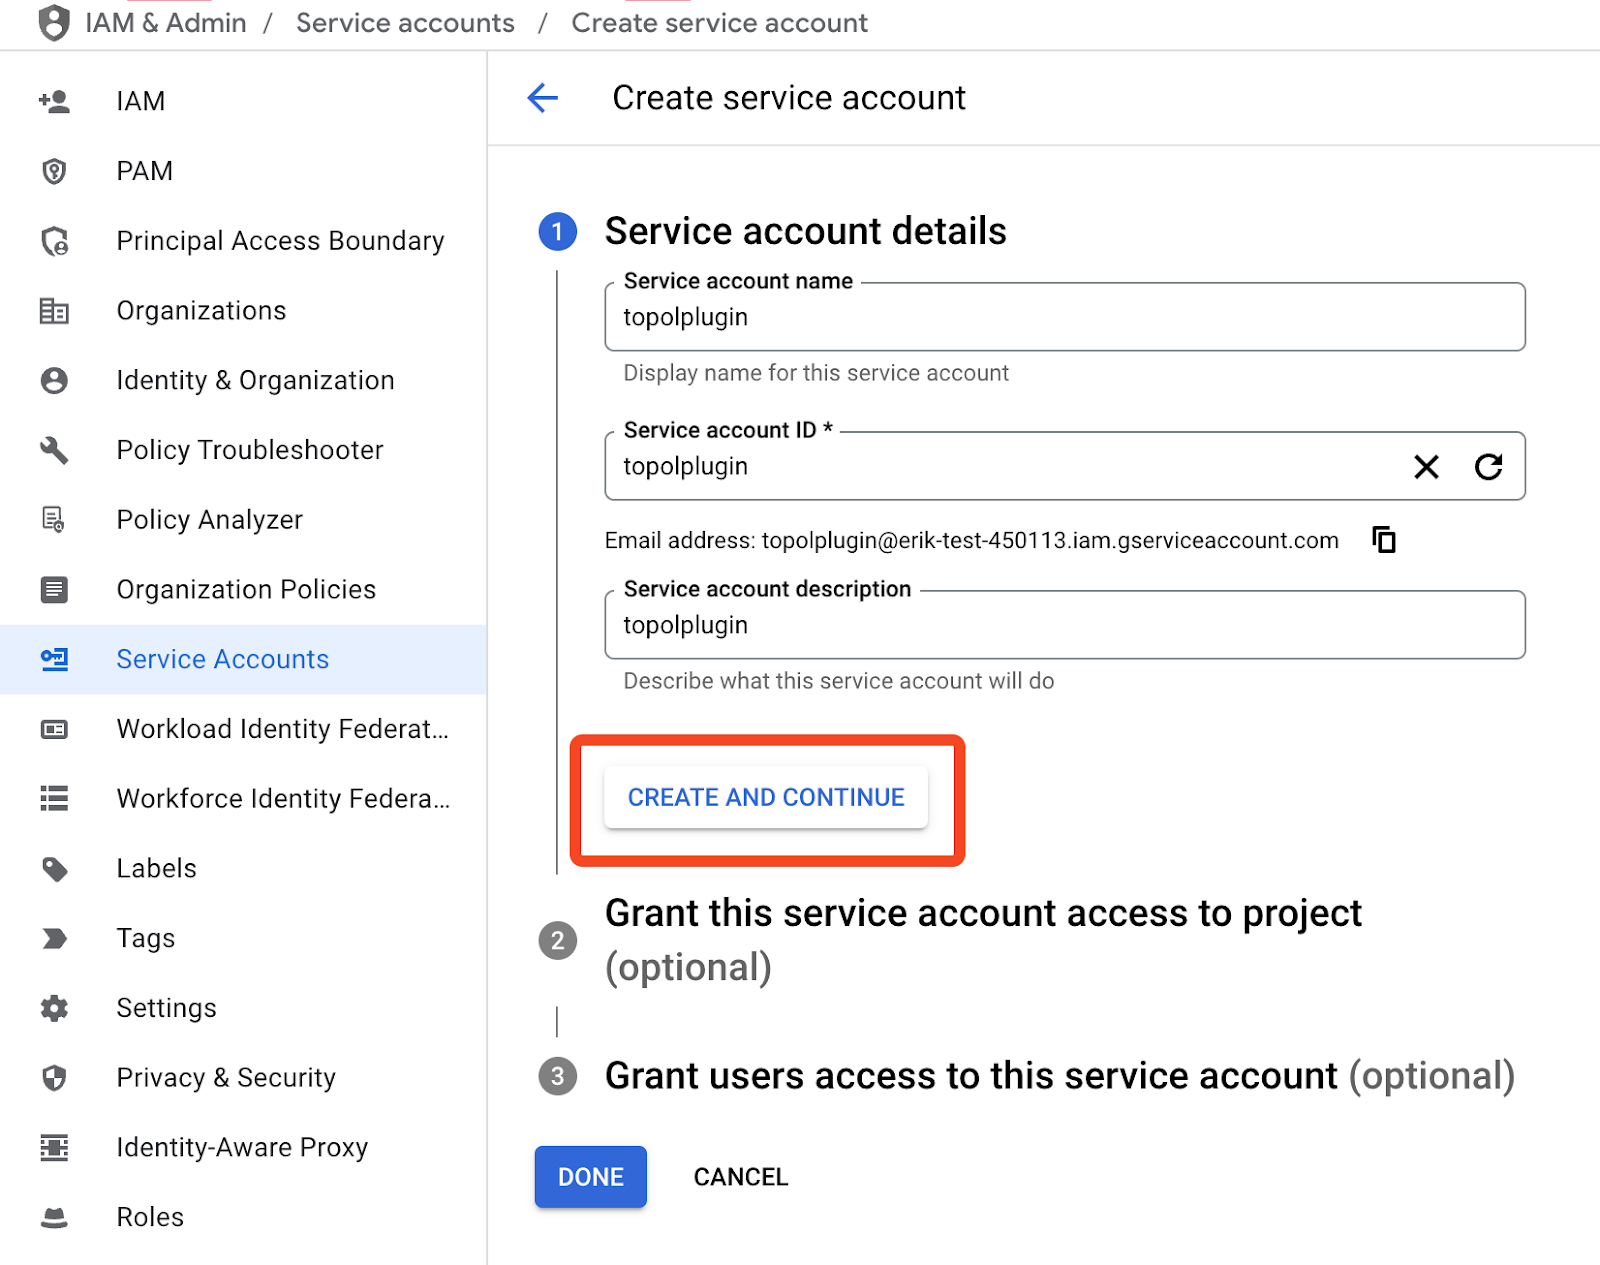The image size is (1600, 1265).
Task: Click the email address topolplugin@erik-test text
Action: pyautogui.click(x=1050, y=541)
